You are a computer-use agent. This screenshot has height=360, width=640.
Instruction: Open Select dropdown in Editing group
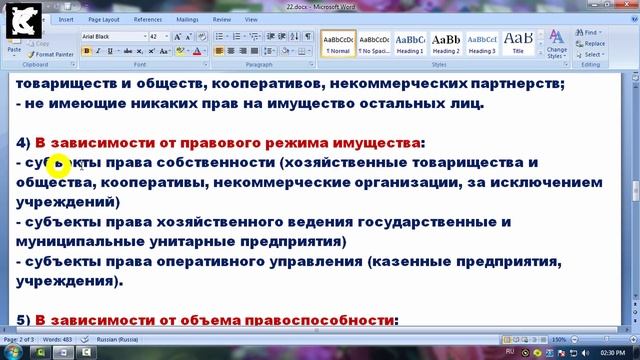591,55
